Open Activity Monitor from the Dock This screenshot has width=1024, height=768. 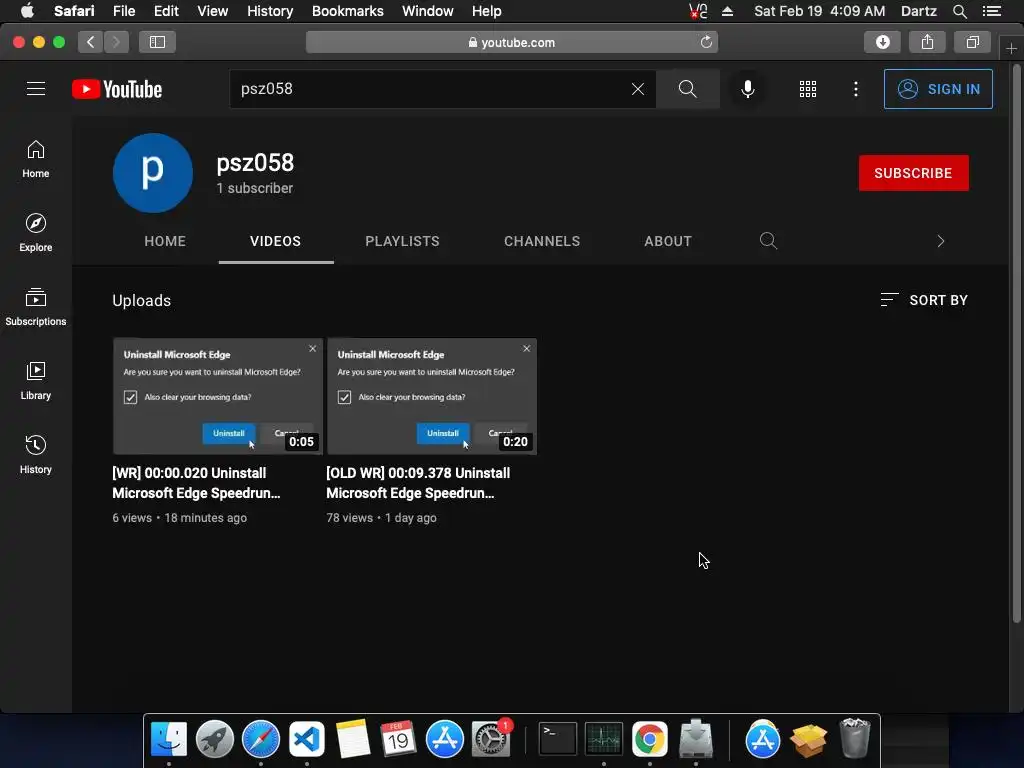point(603,739)
